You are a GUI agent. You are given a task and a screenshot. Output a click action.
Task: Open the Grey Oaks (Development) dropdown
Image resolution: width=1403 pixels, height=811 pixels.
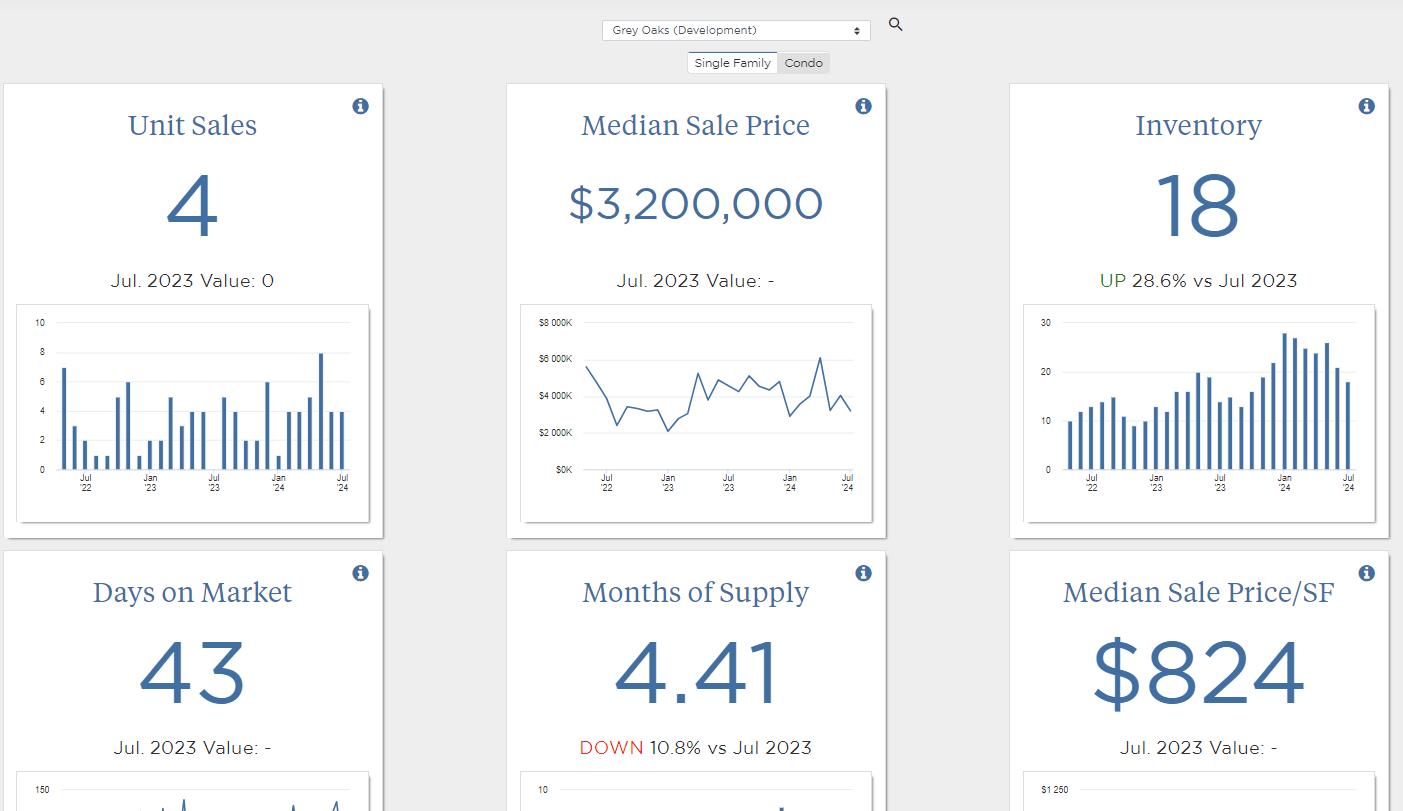[736, 31]
